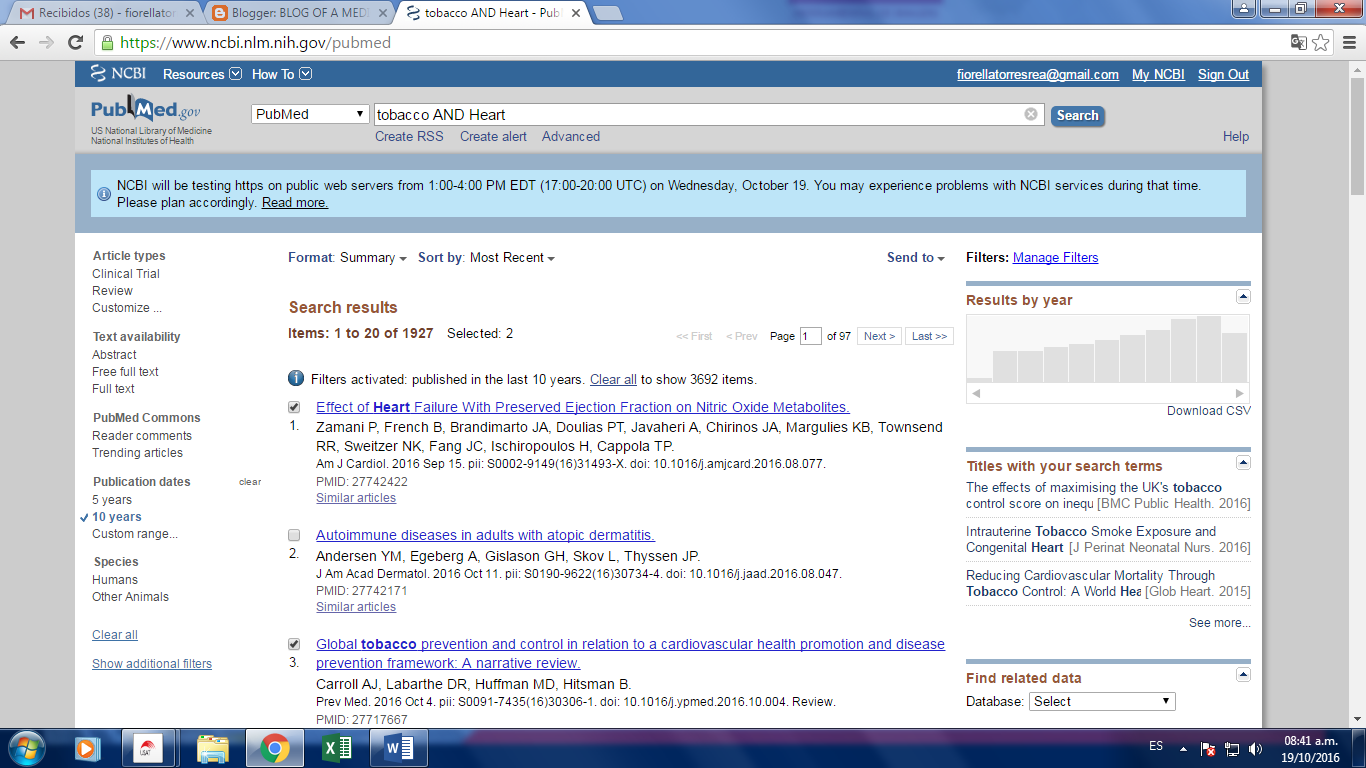Click Chrome icon in taskbar
The width and height of the screenshot is (1366, 768).
[274, 748]
